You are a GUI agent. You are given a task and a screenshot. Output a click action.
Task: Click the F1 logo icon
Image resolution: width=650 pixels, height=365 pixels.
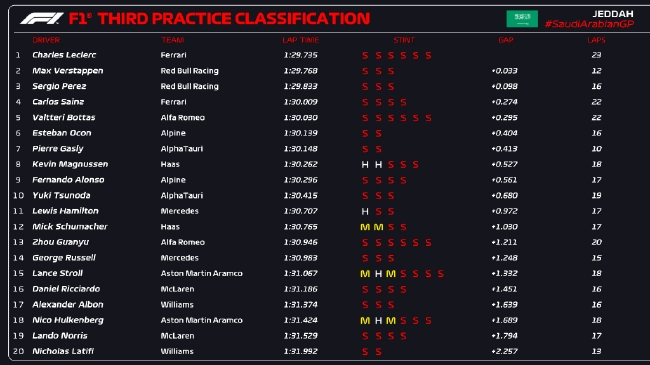coord(42,18)
